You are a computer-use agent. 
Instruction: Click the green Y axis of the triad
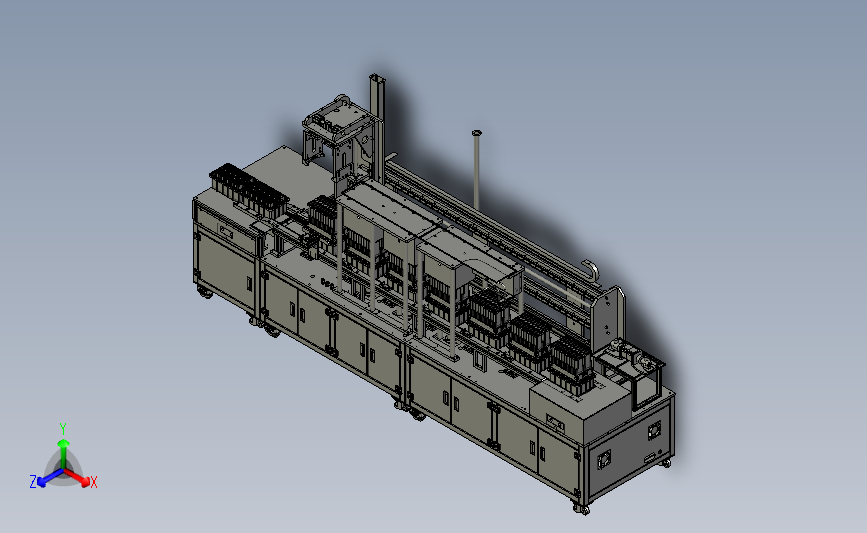pos(63,453)
